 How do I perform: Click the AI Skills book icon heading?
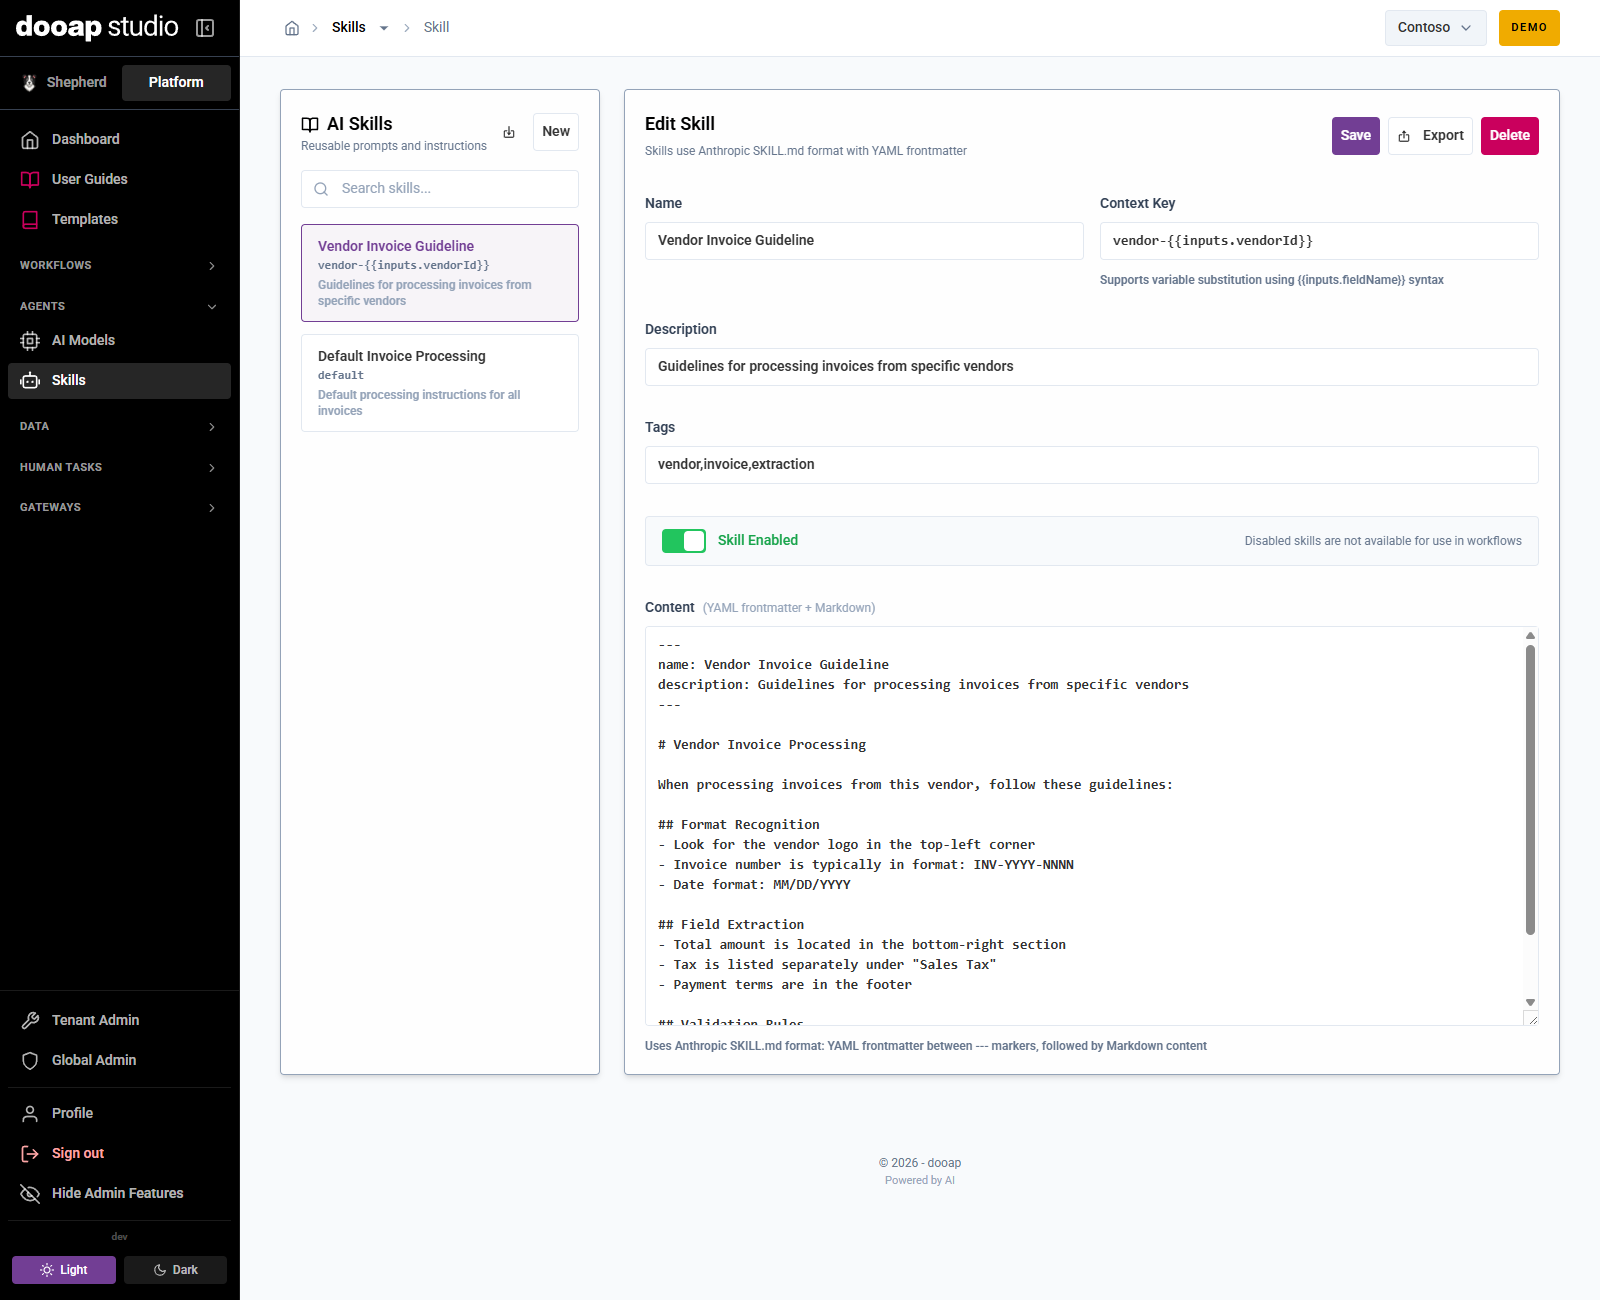[x=310, y=125]
